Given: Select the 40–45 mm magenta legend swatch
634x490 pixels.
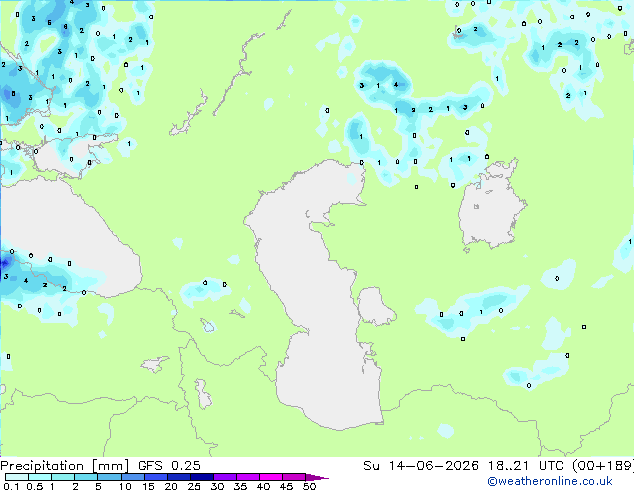Looking at the screenshot, I should [271, 477].
